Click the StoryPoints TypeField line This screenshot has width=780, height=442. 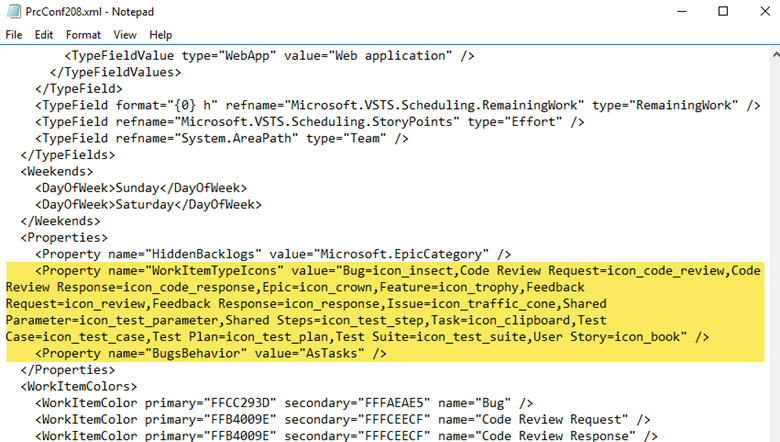(x=309, y=122)
